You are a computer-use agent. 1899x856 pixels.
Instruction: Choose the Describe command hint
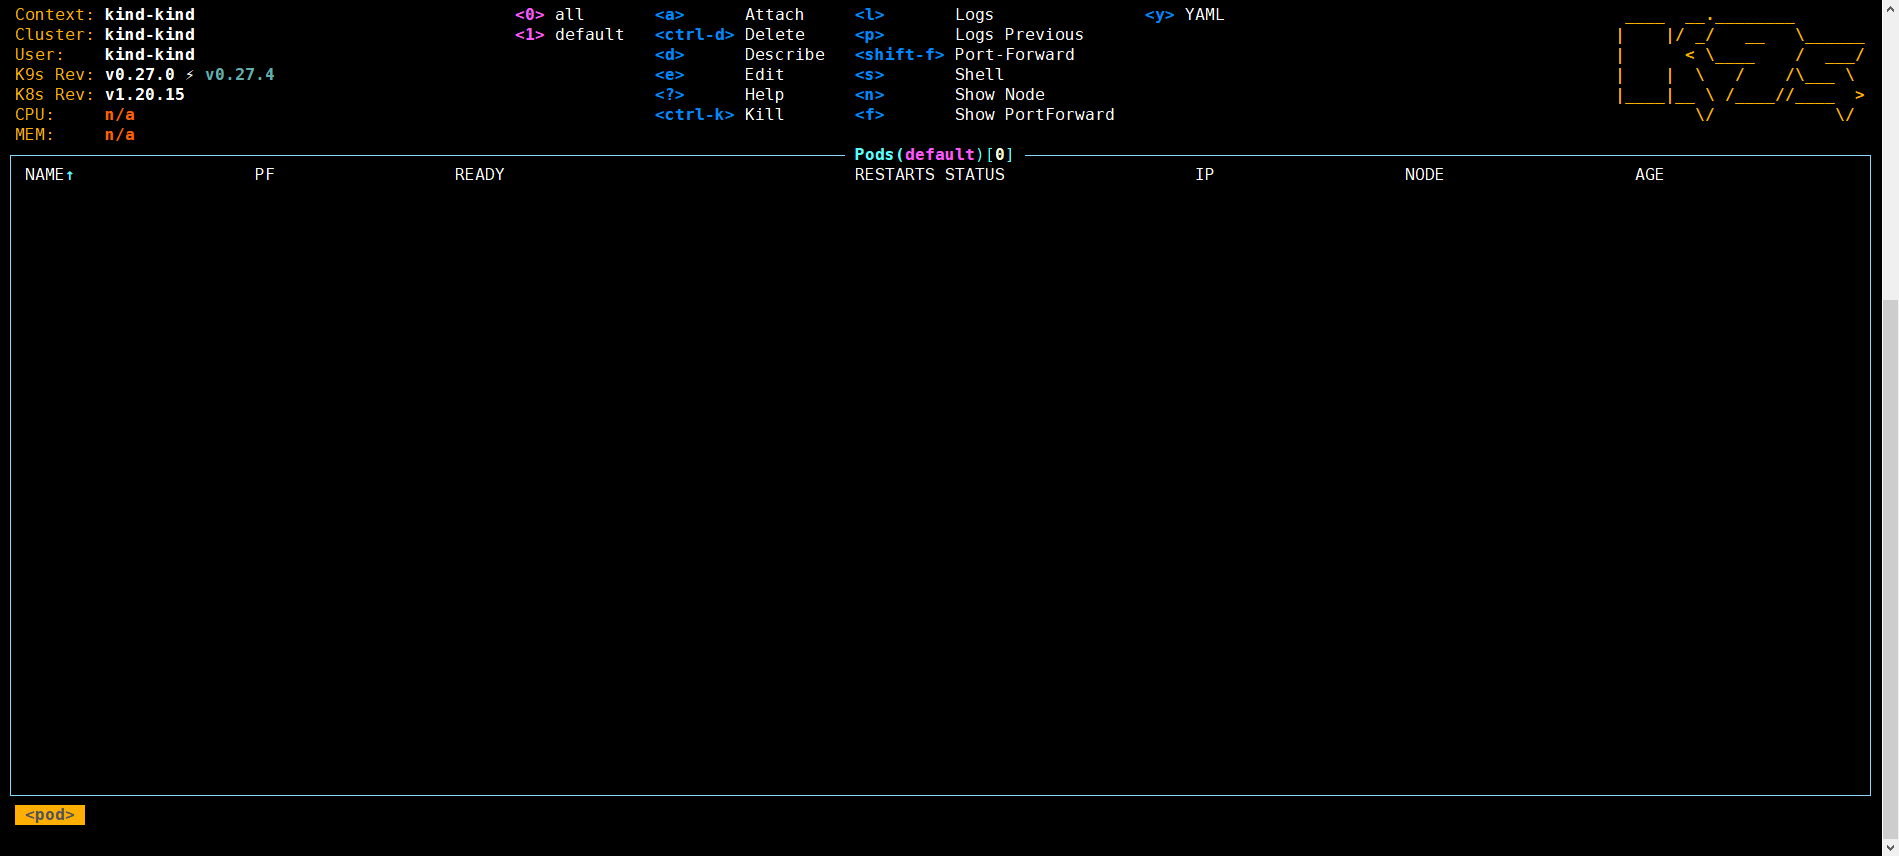784,55
